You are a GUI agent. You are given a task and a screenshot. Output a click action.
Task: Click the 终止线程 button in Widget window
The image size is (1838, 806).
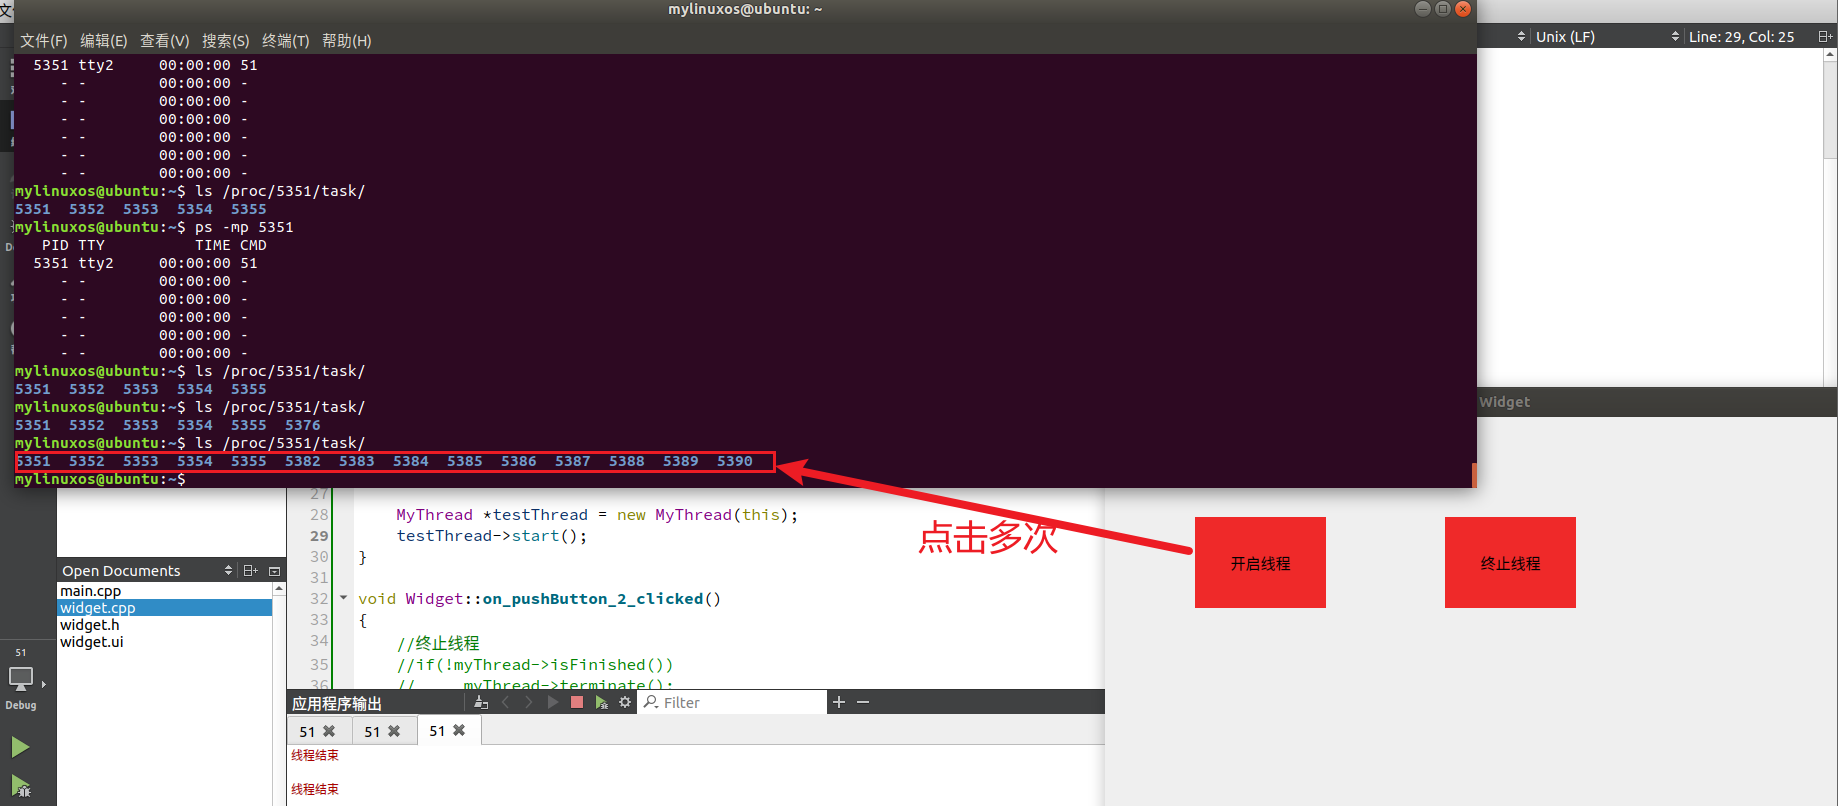(1510, 563)
